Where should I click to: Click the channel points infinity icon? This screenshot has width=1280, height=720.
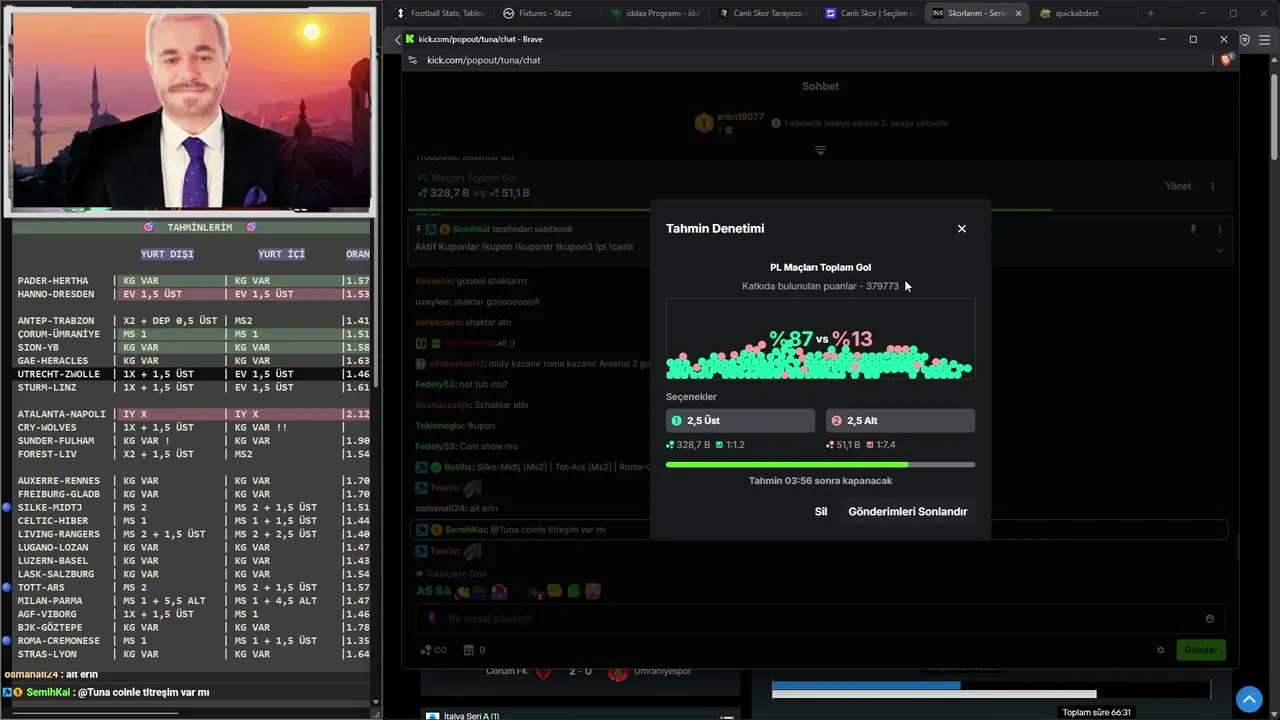434,650
